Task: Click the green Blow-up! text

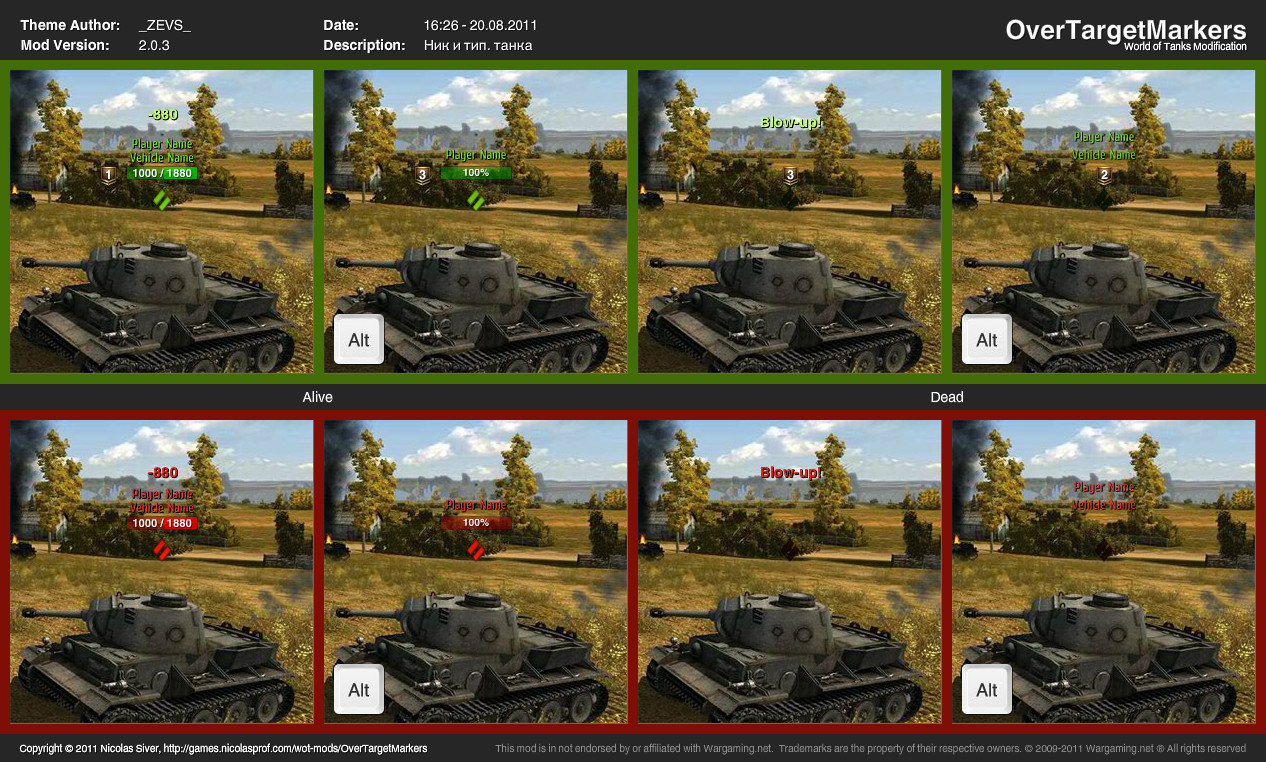Action: point(790,122)
